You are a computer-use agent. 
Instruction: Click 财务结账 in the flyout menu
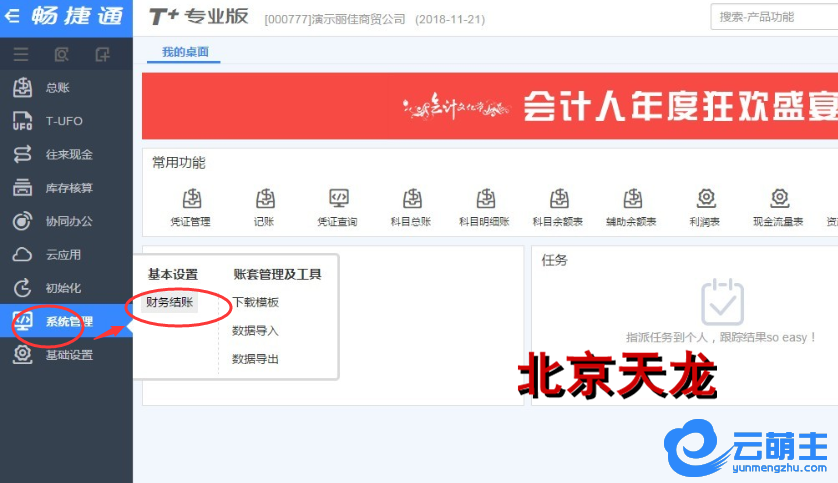(x=170, y=302)
